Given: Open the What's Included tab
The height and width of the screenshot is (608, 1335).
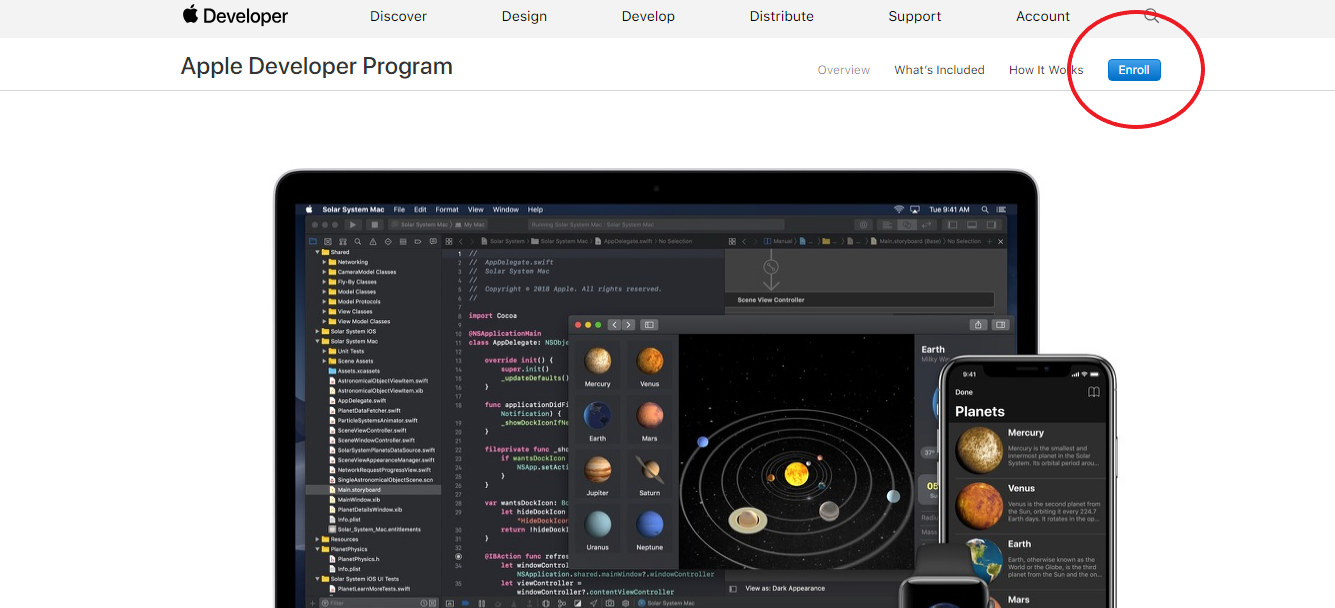Looking at the screenshot, I should coord(939,70).
